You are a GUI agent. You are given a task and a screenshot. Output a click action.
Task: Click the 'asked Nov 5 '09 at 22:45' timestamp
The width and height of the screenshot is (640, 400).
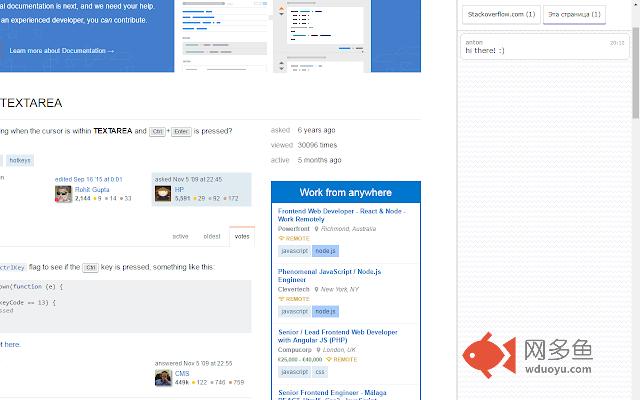click(189, 179)
